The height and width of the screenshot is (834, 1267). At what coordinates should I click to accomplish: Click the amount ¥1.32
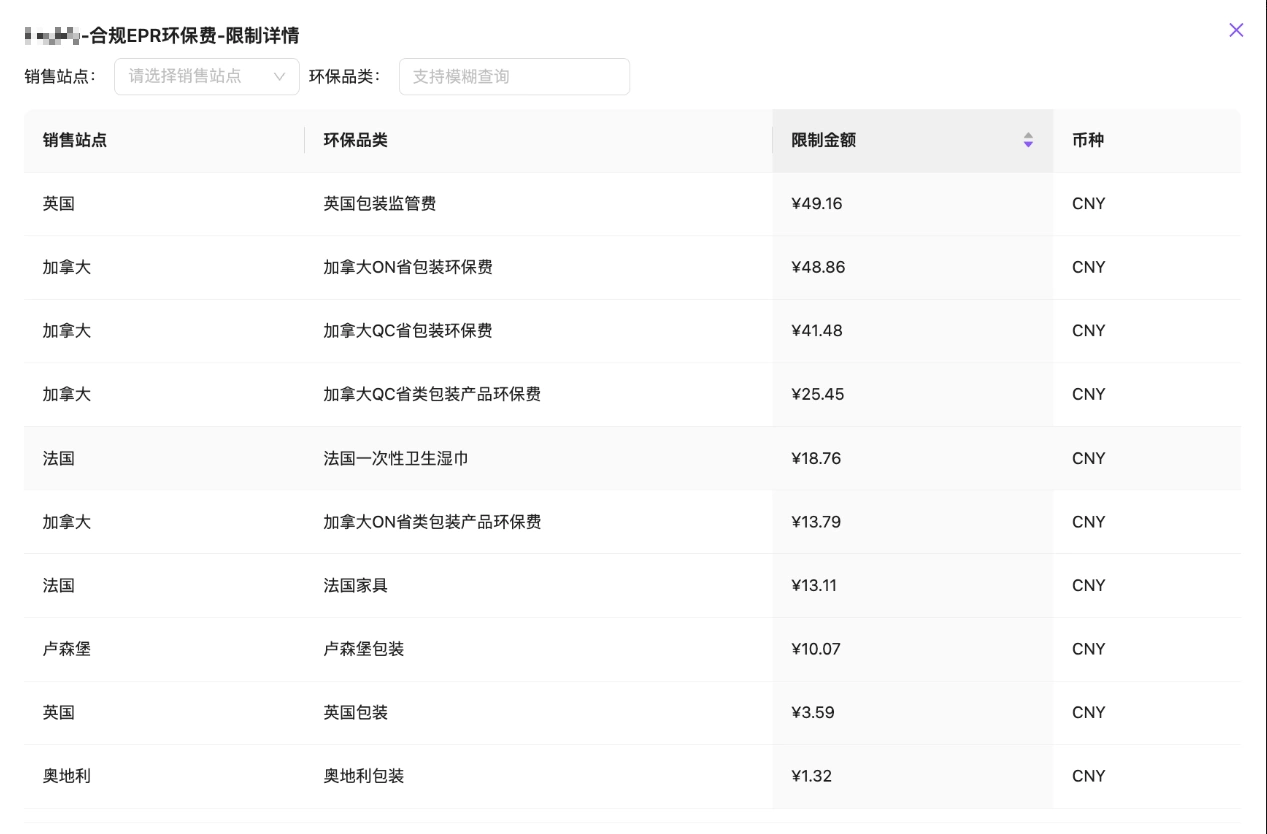811,776
